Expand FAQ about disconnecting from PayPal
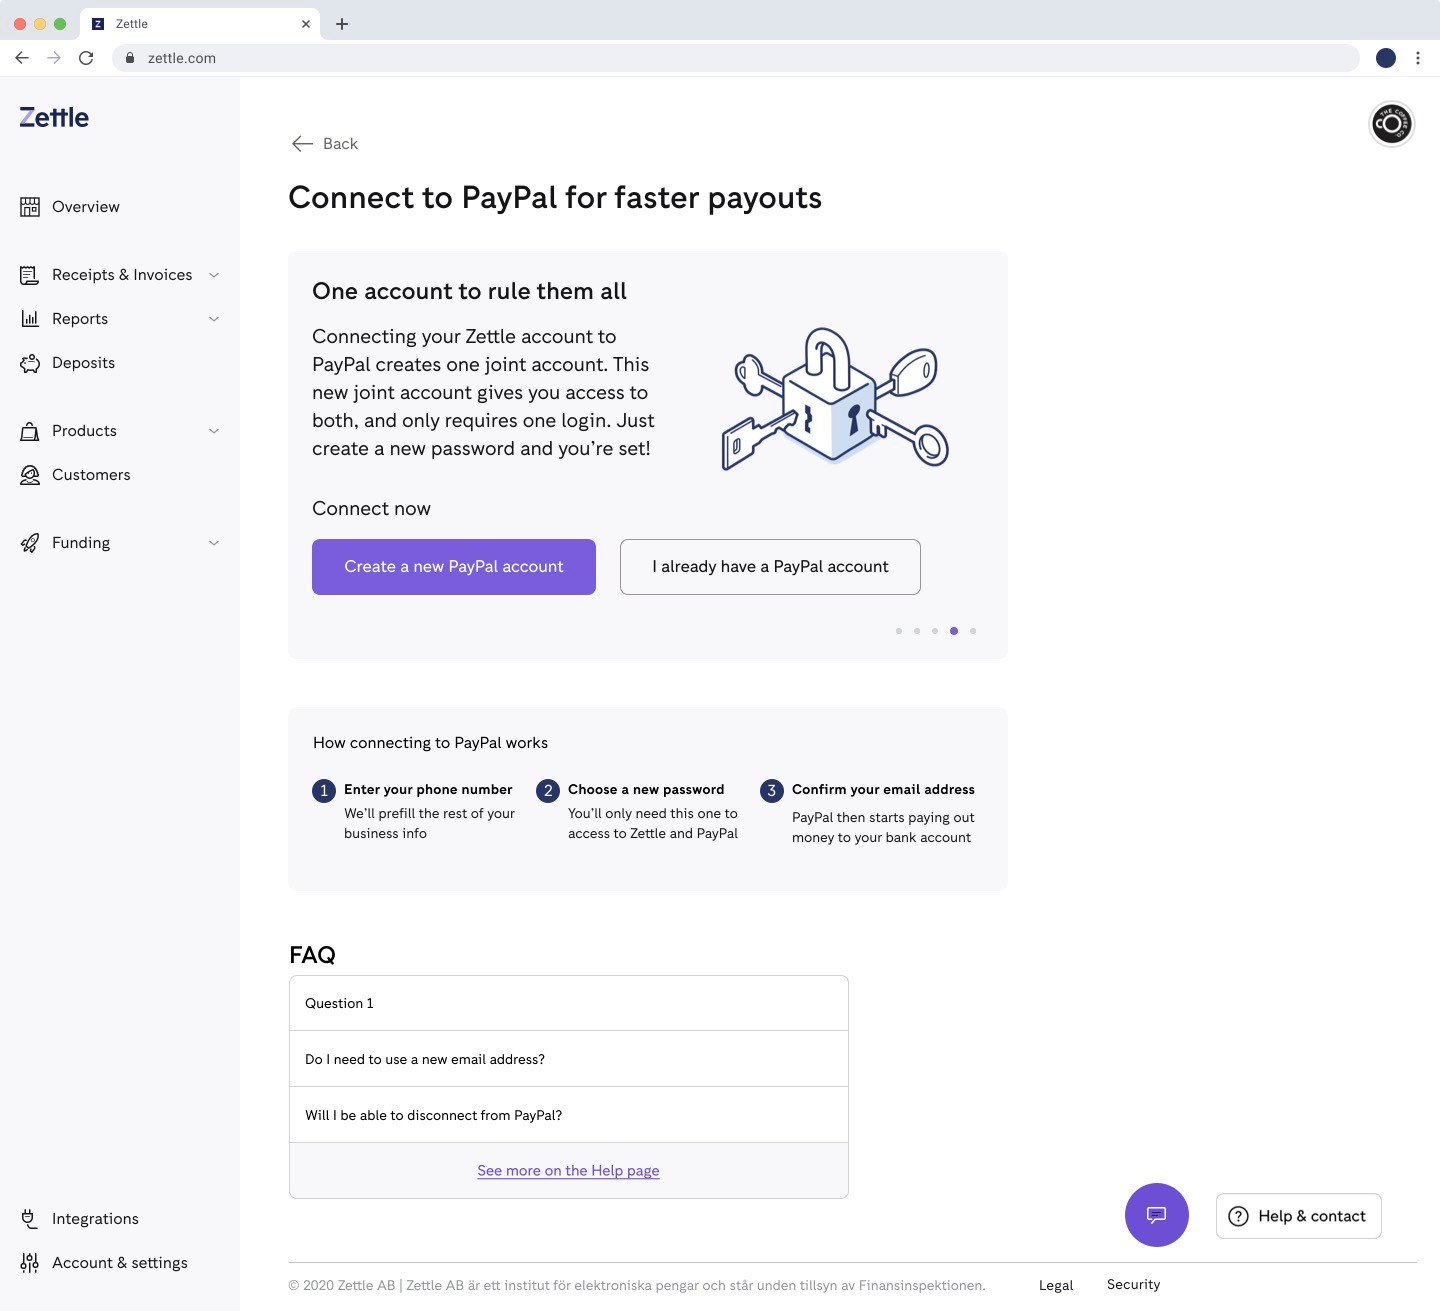 pos(568,1115)
